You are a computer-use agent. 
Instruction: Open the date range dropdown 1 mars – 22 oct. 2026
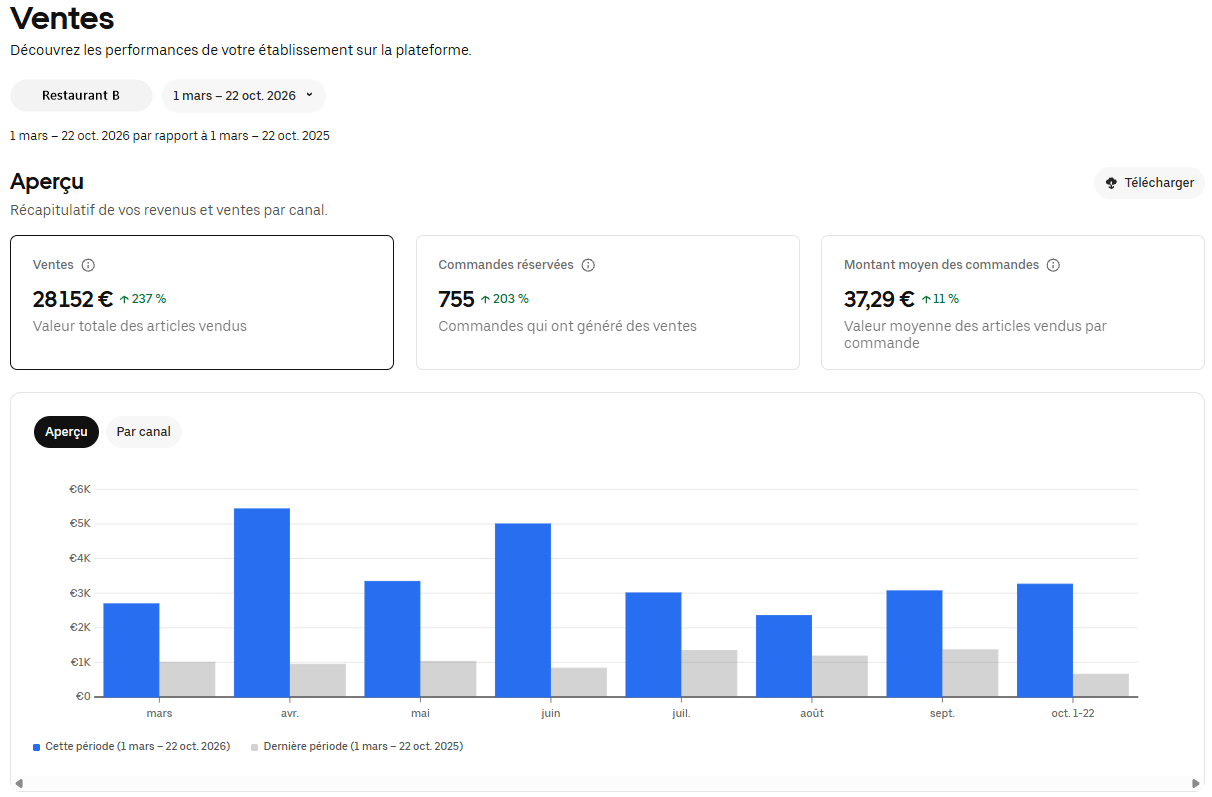(x=244, y=96)
